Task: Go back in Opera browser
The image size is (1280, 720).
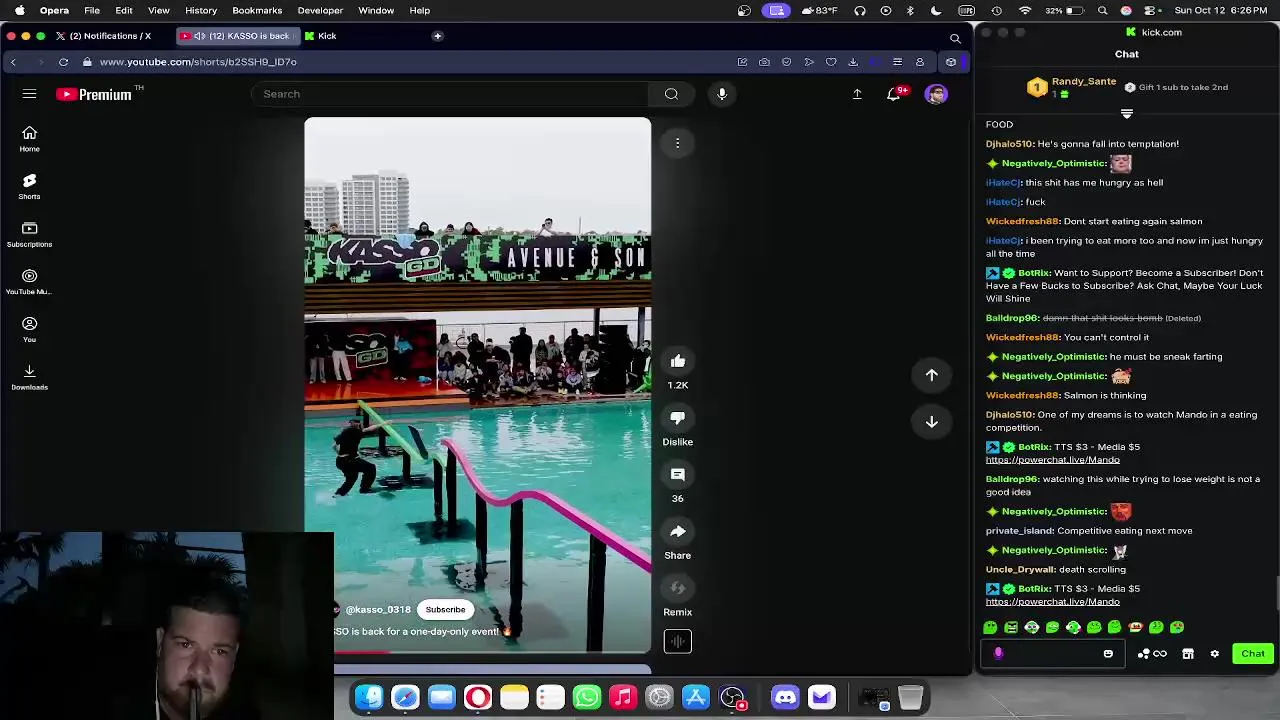Action: (13, 62)
